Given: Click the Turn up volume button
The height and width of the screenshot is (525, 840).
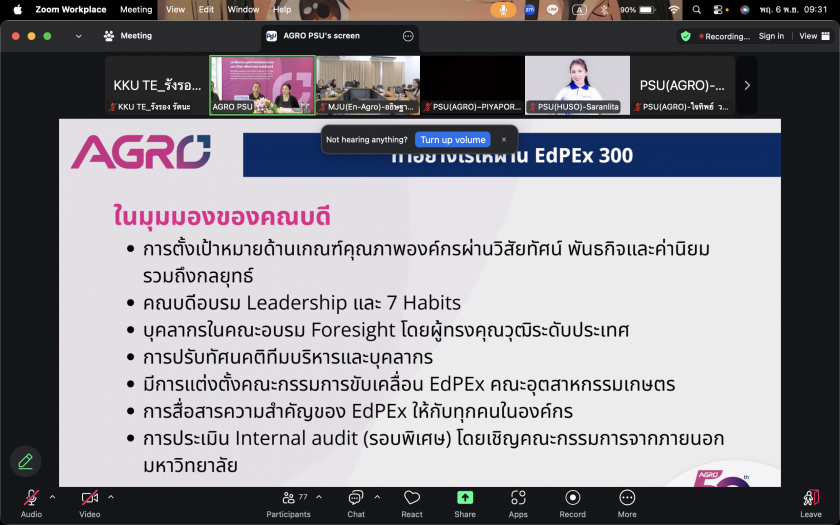Looking at the screenshot, I should pos(453,140).
